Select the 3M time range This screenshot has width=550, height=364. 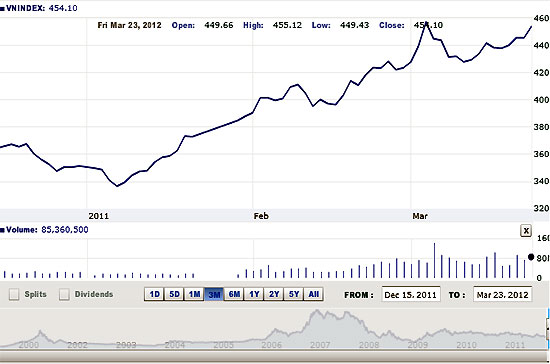click(x=214, y=294)
